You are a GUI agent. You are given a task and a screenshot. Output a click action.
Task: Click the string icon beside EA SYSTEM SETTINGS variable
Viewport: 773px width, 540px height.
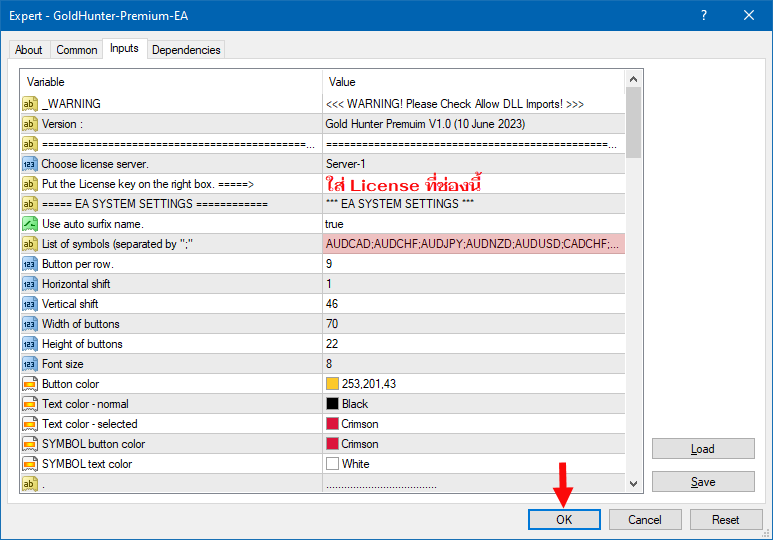[x=30, y=204]
